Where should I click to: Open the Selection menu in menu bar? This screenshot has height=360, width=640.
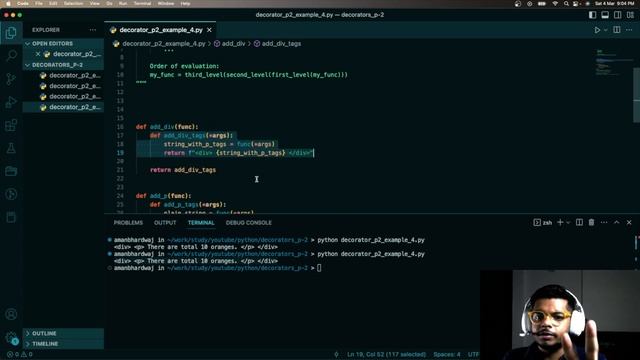(73, 3)
